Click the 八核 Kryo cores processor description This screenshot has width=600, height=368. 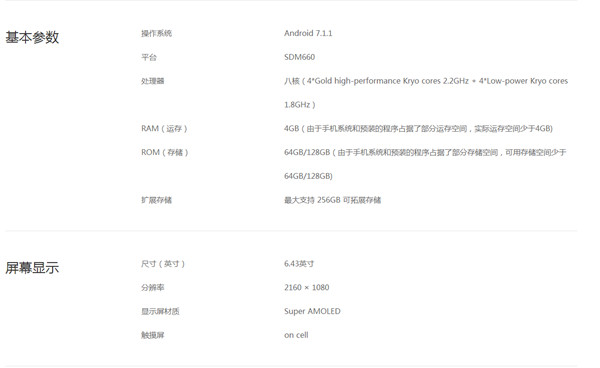coord(426,81)
